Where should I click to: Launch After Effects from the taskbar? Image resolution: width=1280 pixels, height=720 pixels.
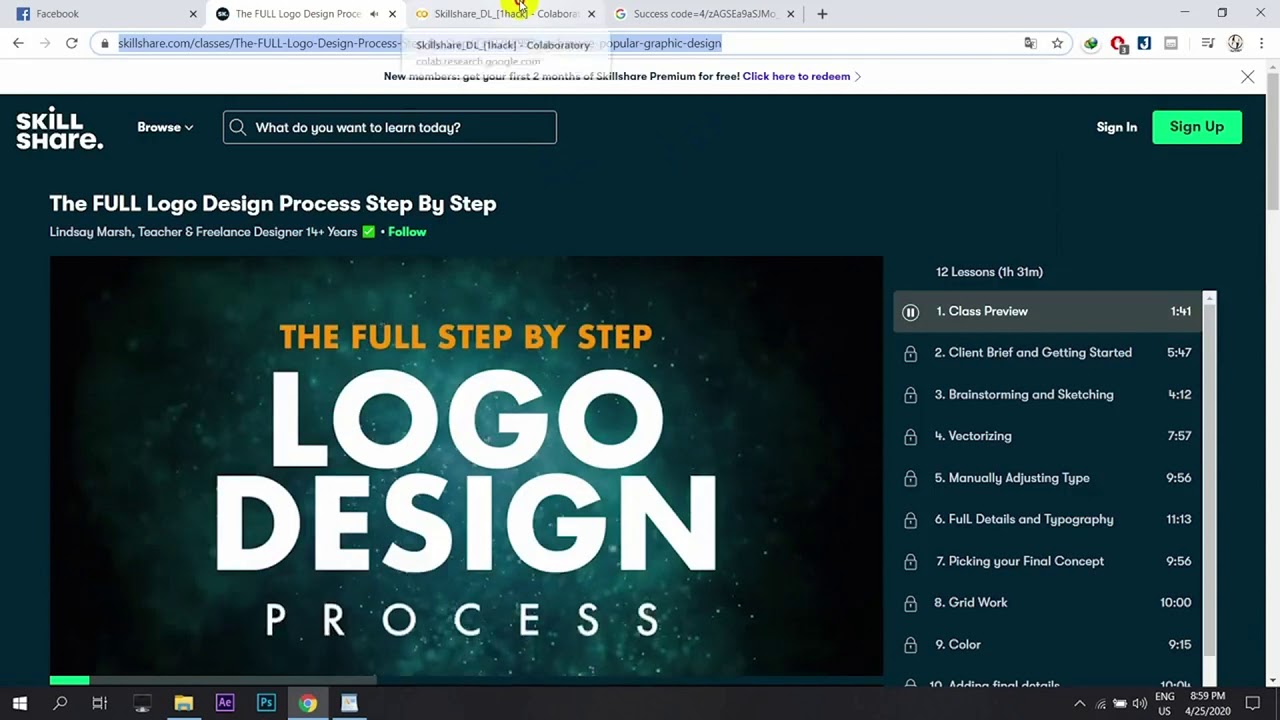point(225,703)
